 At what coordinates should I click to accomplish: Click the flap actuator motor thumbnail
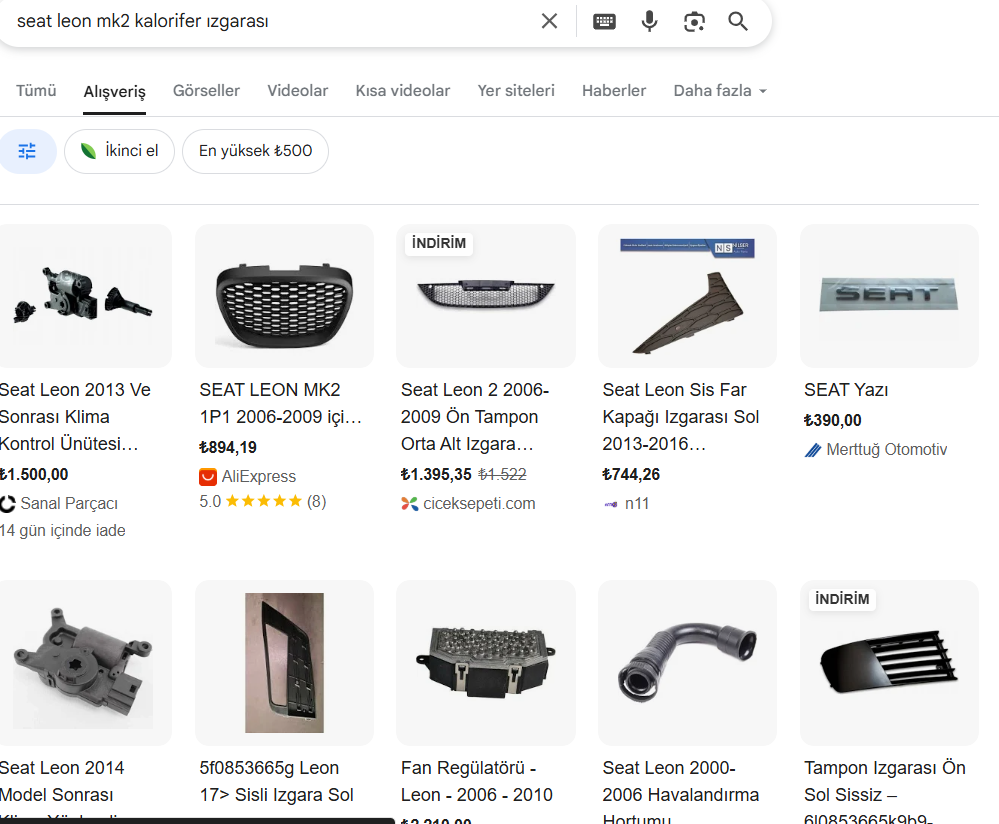pos(84,663)
